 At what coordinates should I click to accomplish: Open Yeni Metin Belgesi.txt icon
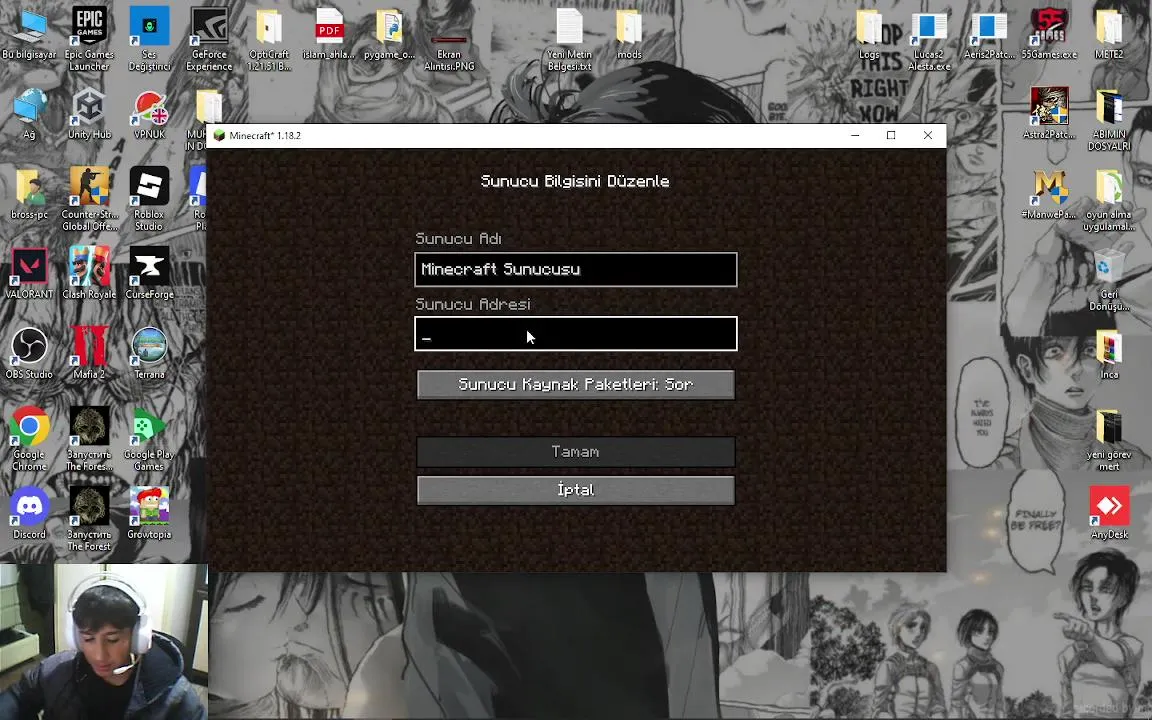(569, 39)
